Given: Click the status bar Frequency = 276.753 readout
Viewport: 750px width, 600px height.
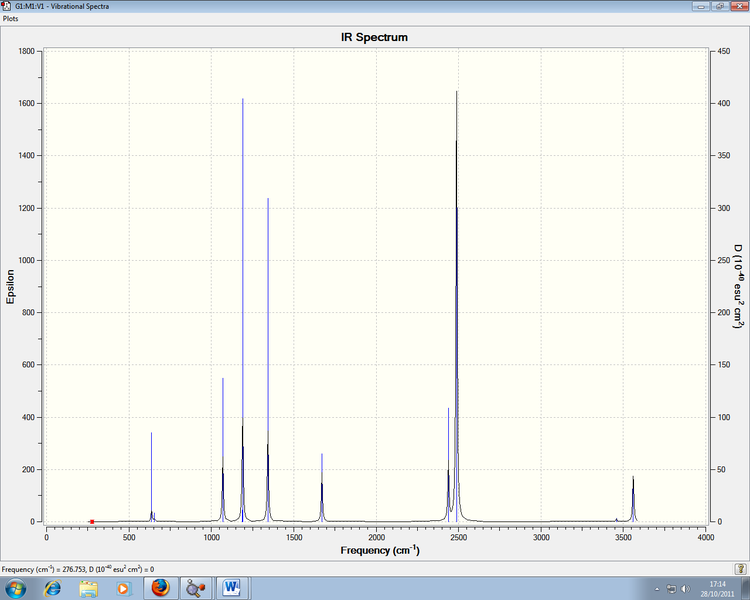Looking at the screenshot, I should [x=78, y=569].
